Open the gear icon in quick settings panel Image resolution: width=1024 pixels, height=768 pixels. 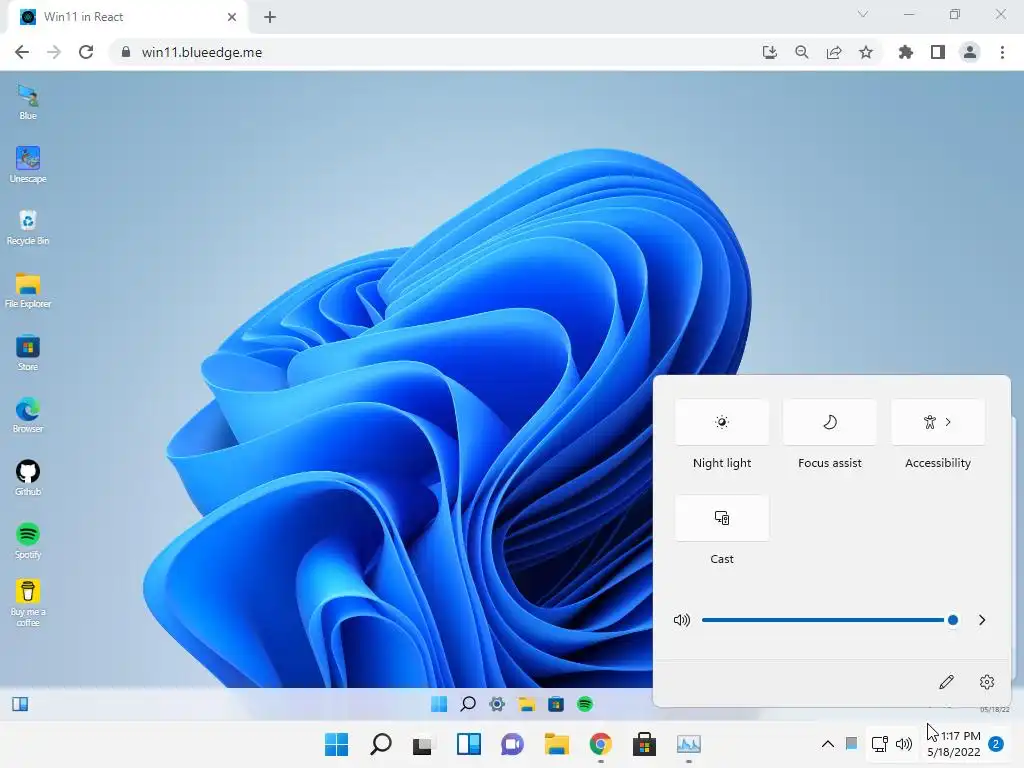[987, 682]
